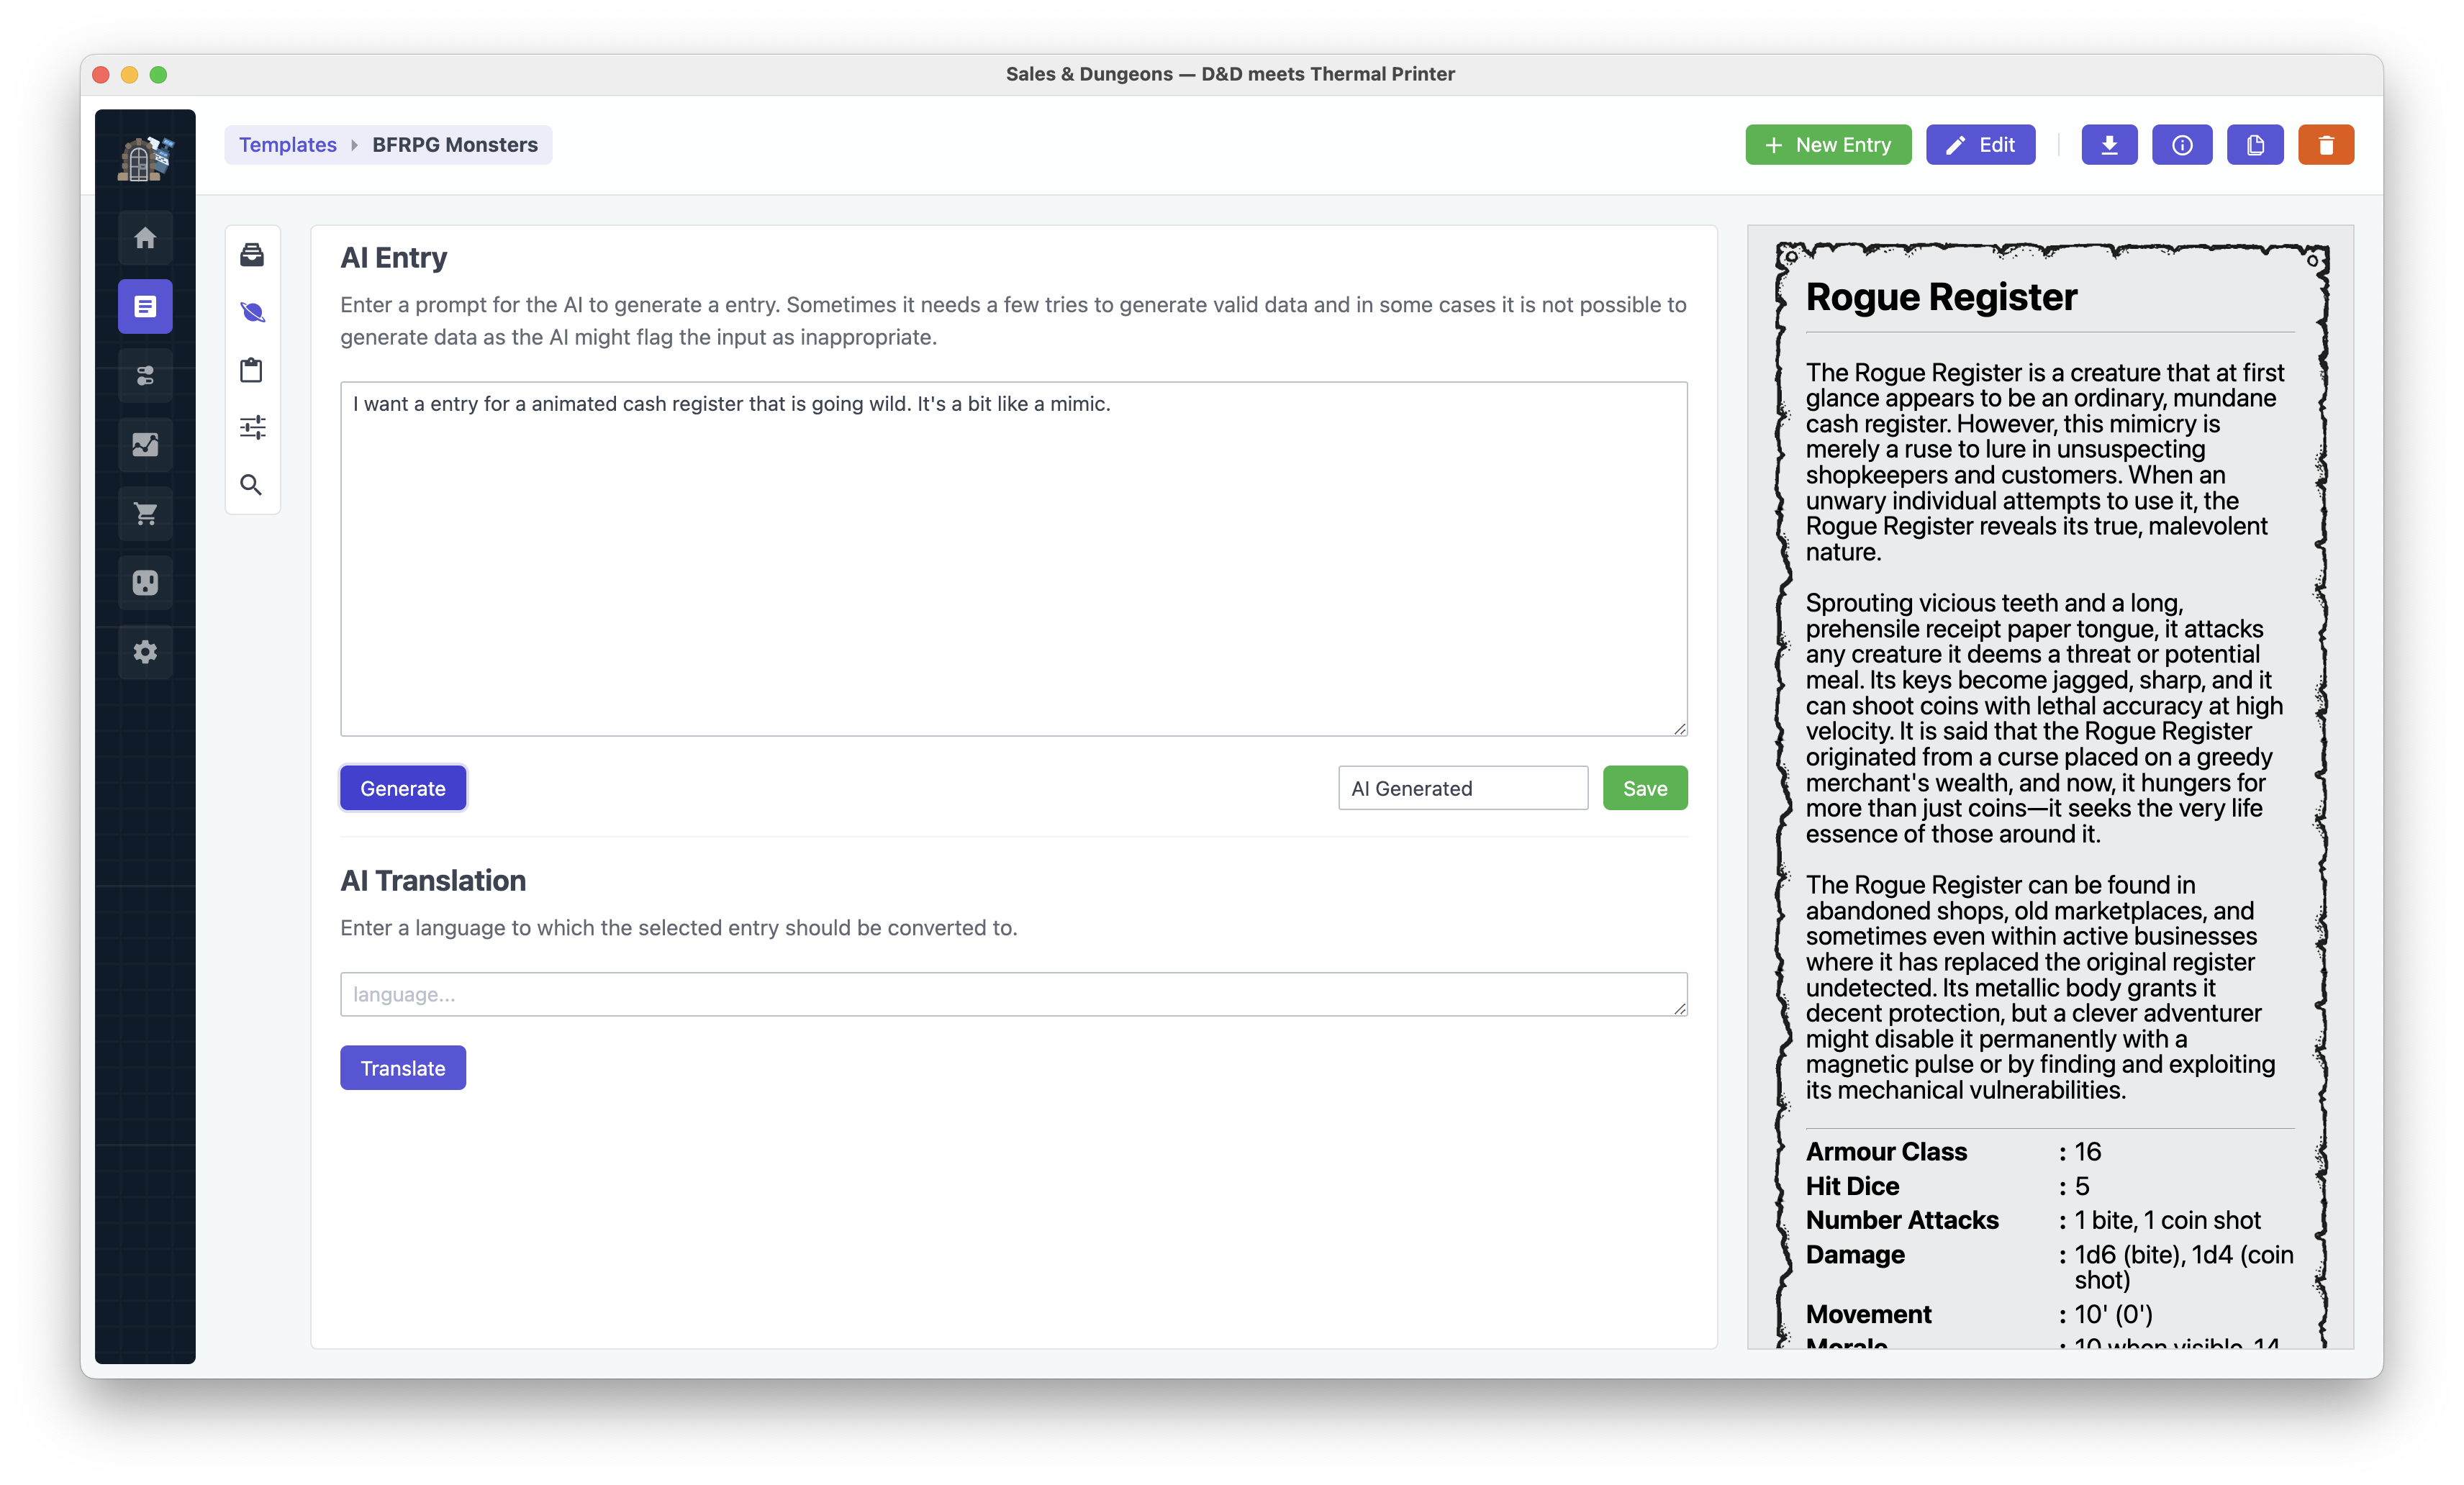This screenshot has height=1485, width=2464.
Task: Click the Edit button
Action: click(x=1980, y=145)
